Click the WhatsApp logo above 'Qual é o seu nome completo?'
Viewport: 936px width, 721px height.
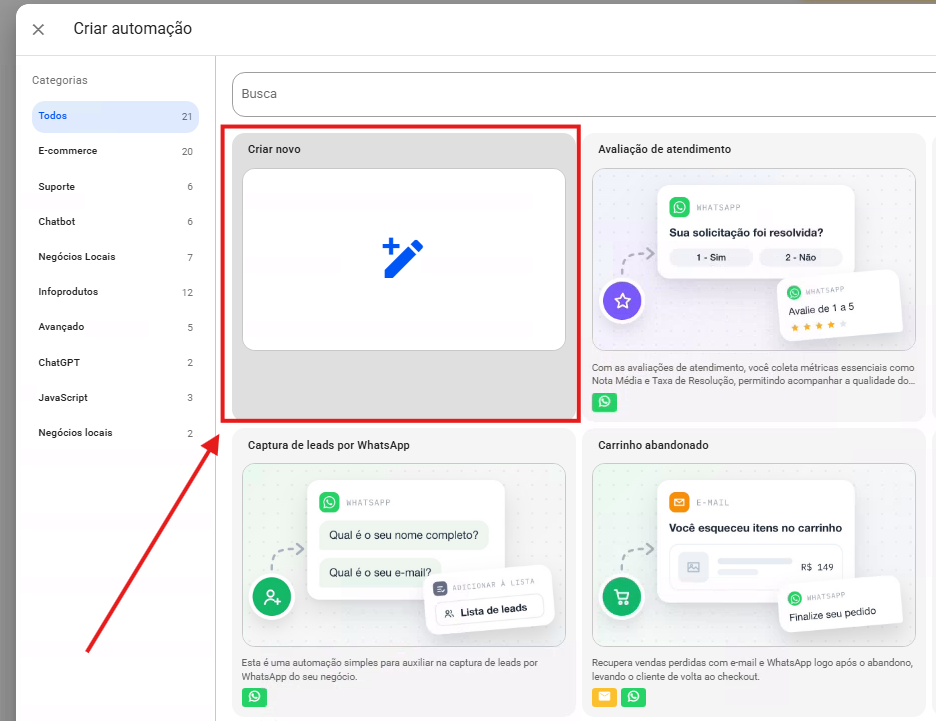click(329, 502)
